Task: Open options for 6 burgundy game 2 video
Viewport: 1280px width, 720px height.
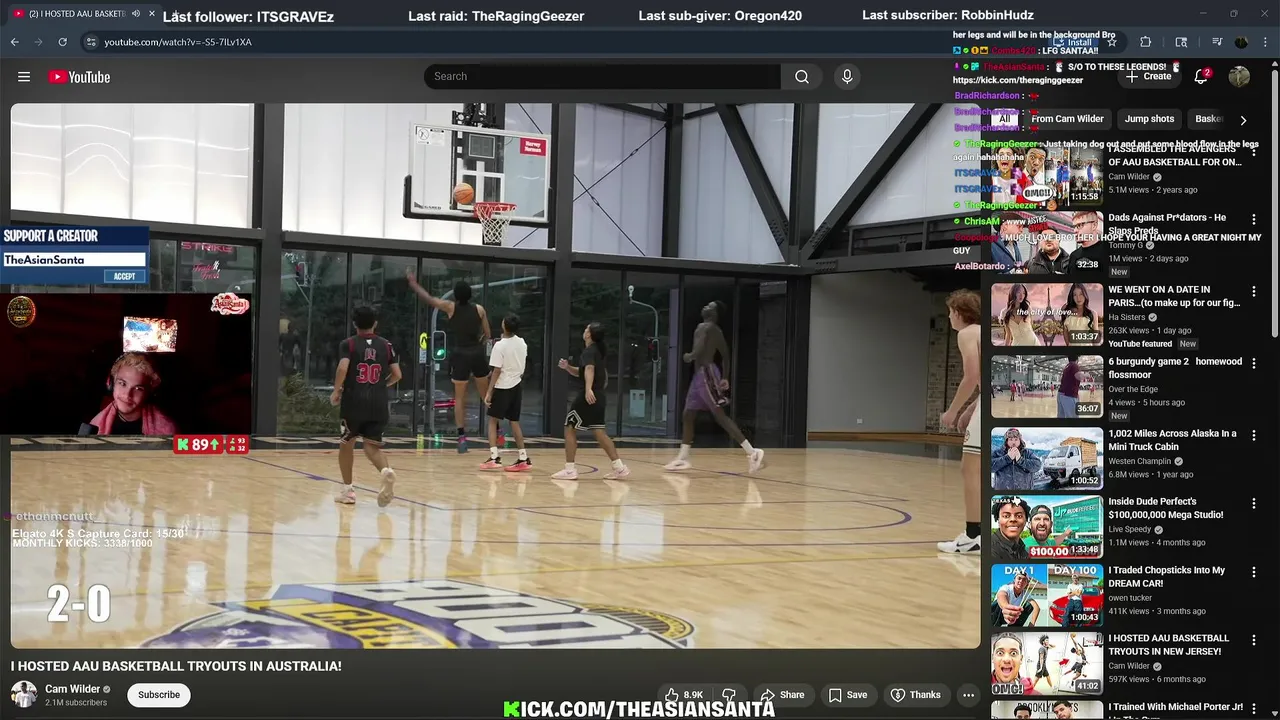Action: [1254, 363]
